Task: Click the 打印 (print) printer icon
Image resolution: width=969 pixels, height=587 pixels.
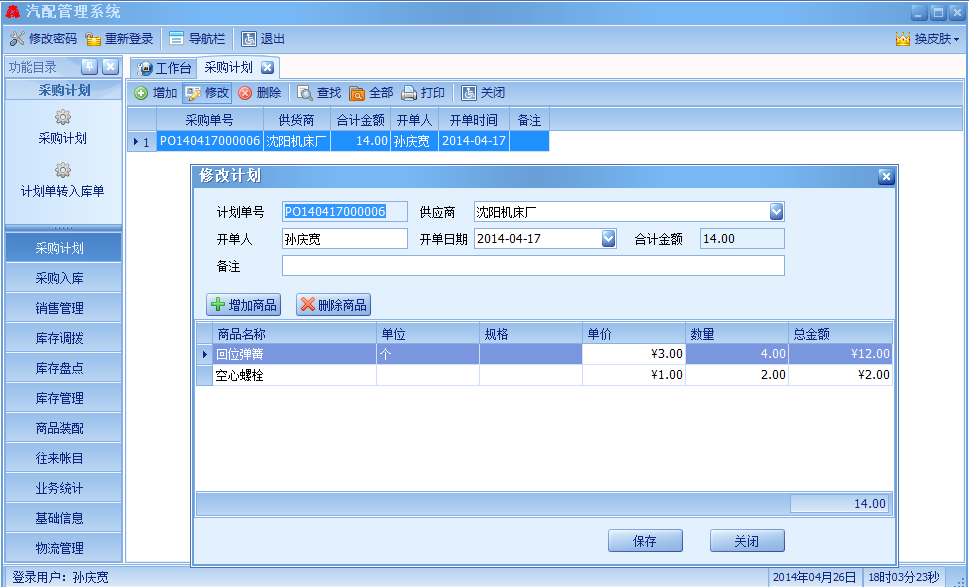Action: [x=409, y=93]
